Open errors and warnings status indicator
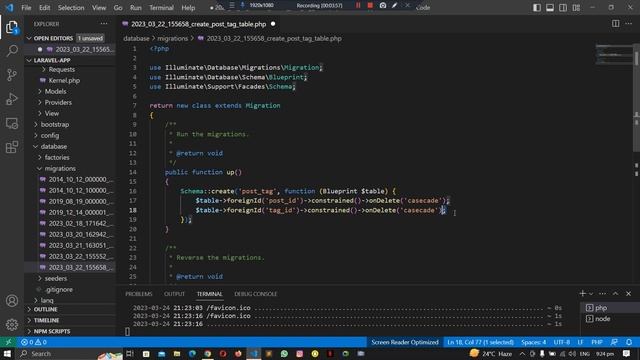 coord(34,342)
